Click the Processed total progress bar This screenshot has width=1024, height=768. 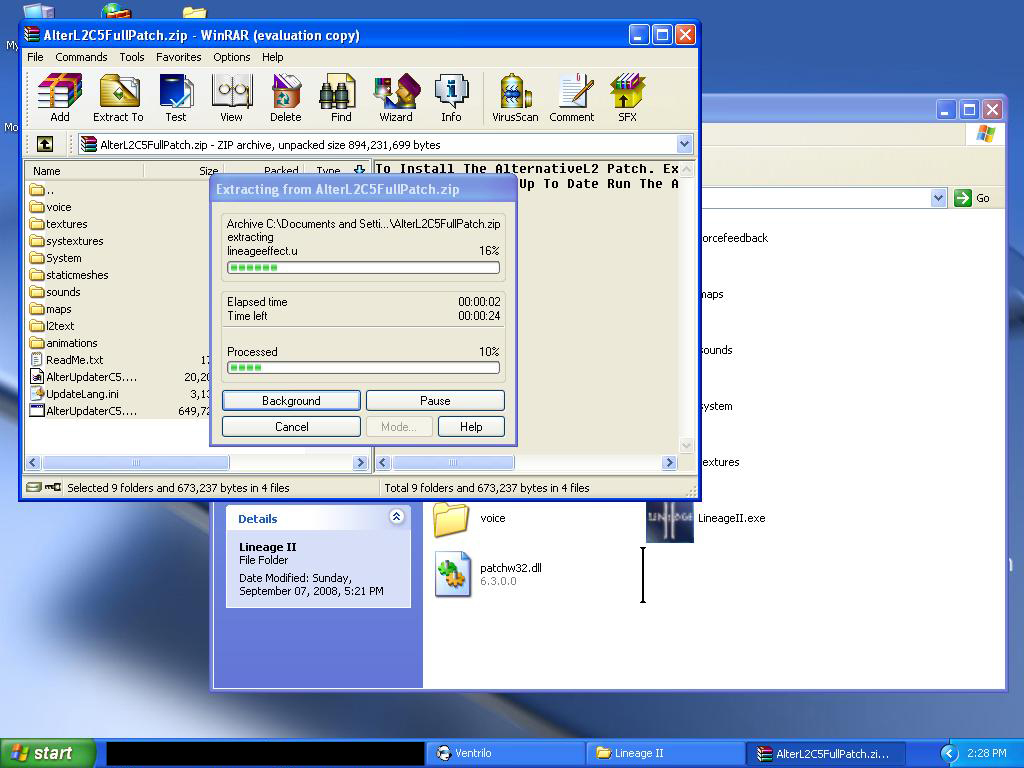point(363,368)
